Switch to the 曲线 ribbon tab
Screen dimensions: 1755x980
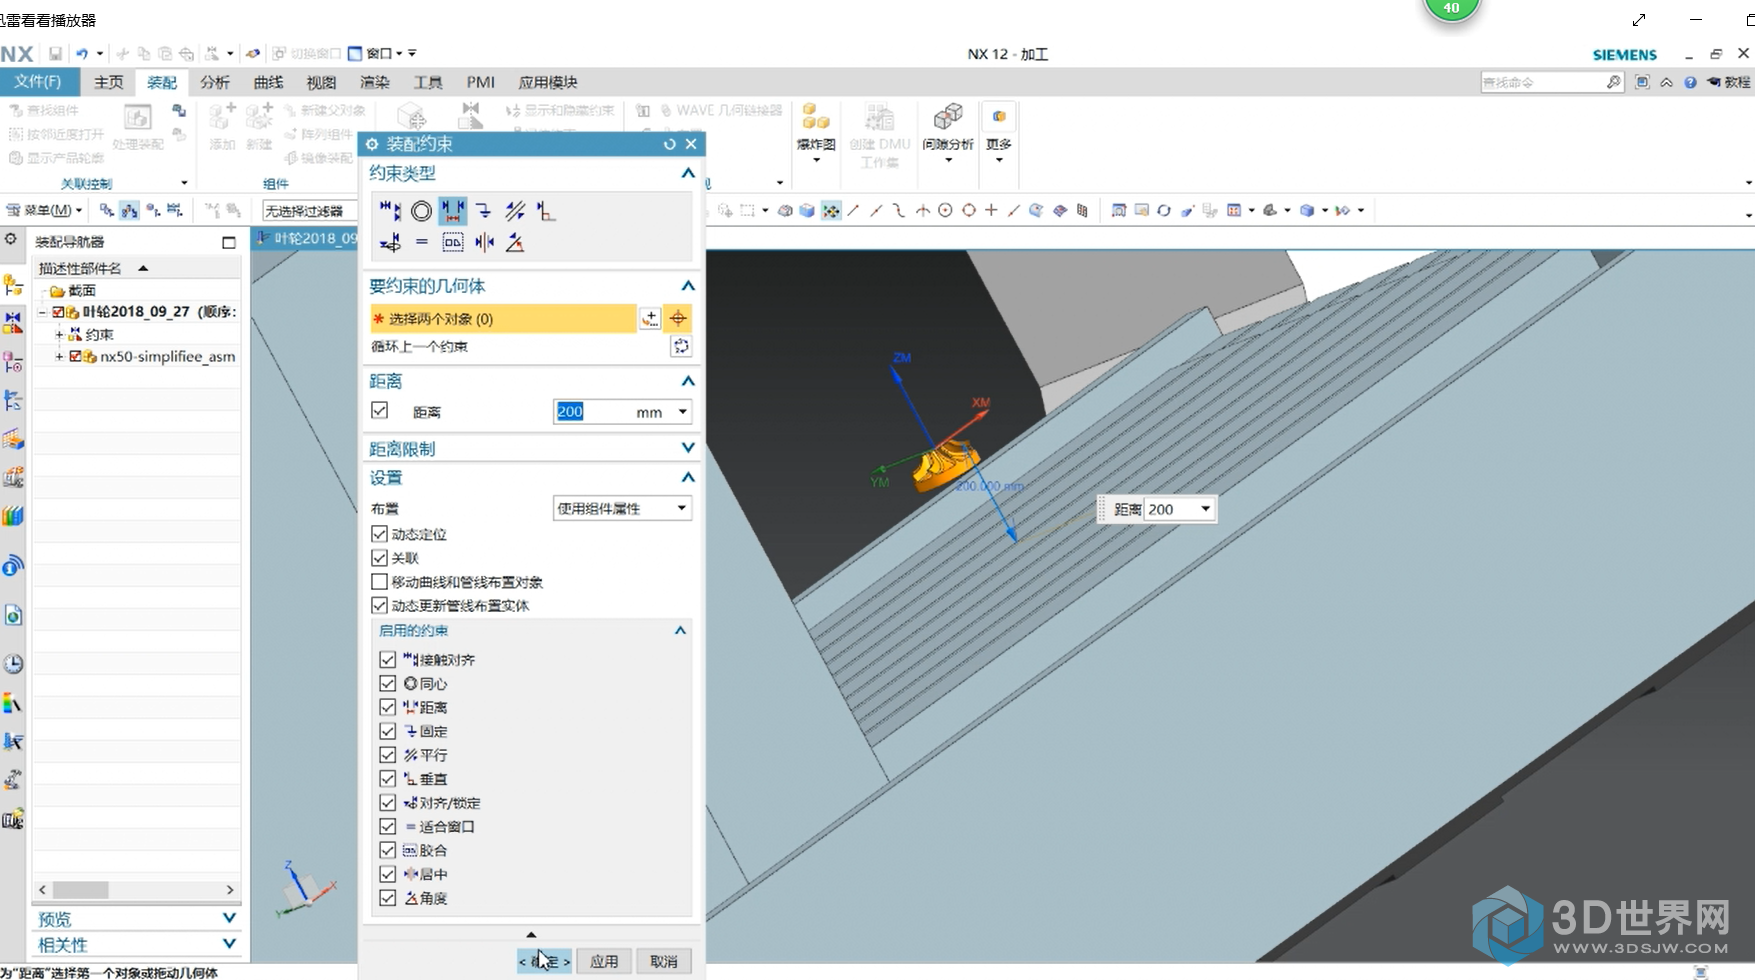point(268,82)
